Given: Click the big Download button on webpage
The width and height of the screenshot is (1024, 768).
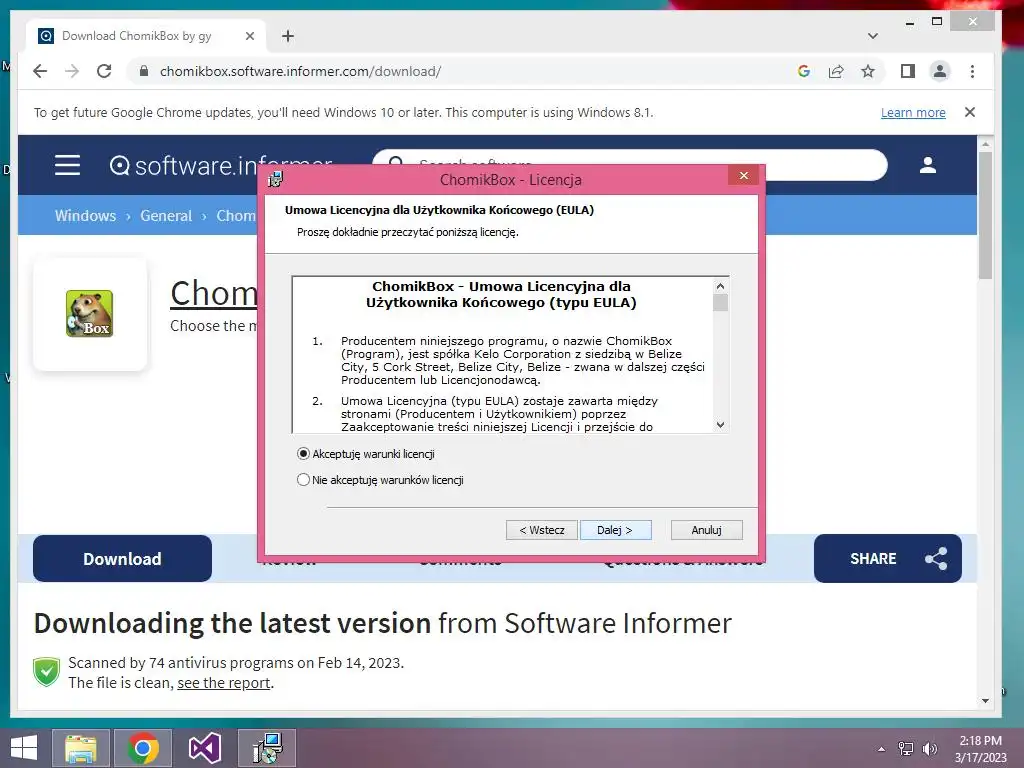Looking at the screenshot, I should (122, 558).
